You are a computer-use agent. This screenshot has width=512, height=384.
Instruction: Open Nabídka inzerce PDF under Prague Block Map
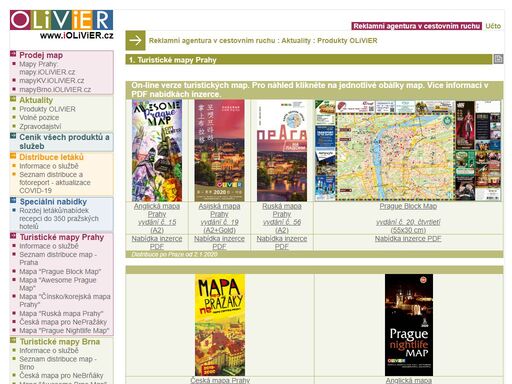tap(408, 239)
